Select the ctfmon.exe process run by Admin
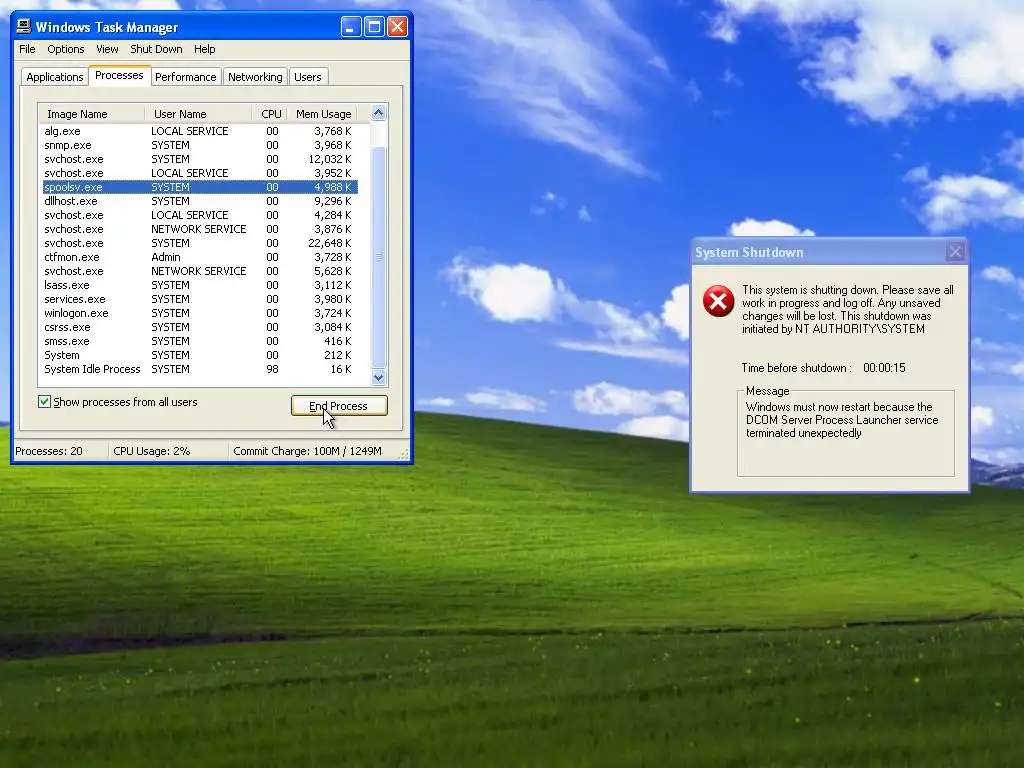This screenshot has height=768, width=1024. [x=200, y=257]
